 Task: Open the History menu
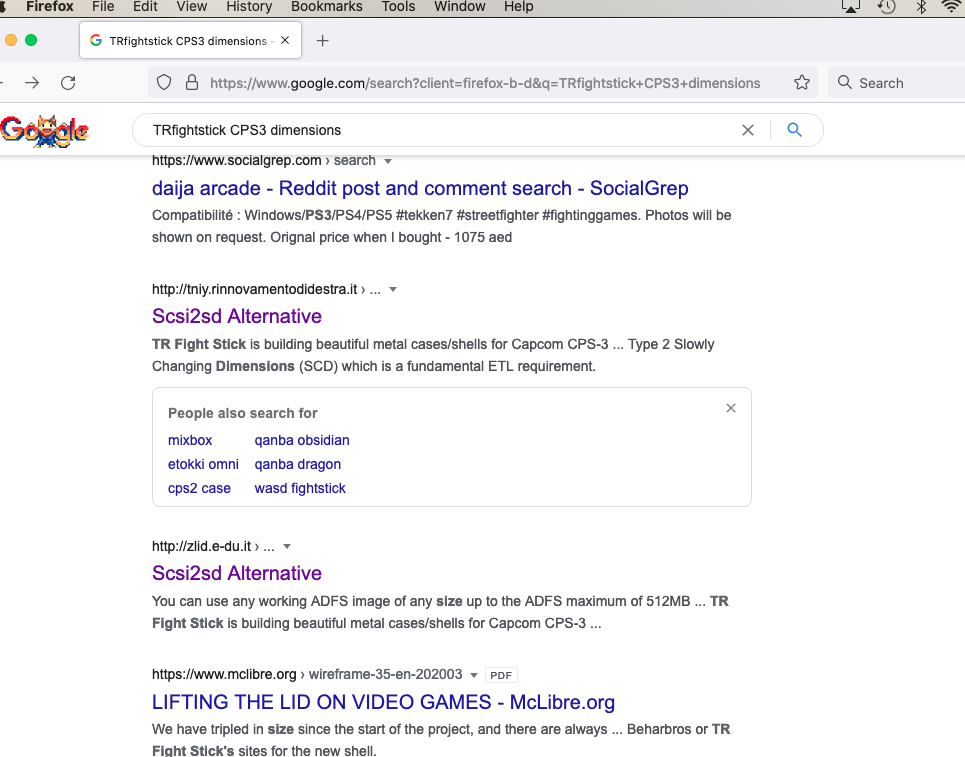point(249,7)
